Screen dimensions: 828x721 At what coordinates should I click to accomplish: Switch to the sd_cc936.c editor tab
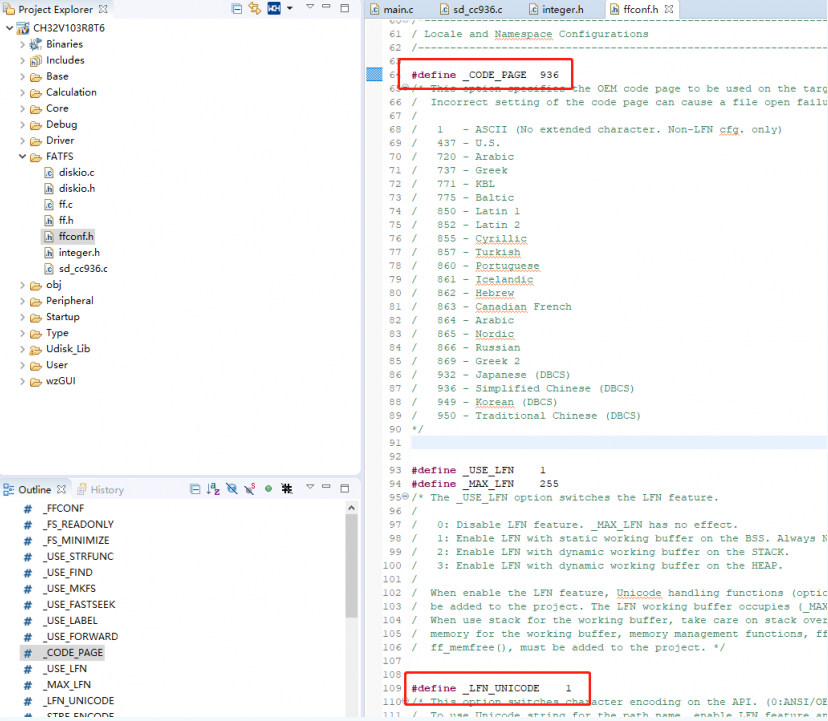click(x=473, y=9)
